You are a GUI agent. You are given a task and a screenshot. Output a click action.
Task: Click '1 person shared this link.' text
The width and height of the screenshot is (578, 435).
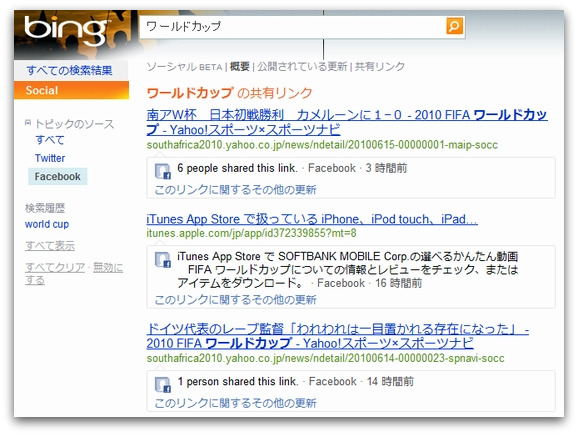pyautogui.click(x=238, y=382)
